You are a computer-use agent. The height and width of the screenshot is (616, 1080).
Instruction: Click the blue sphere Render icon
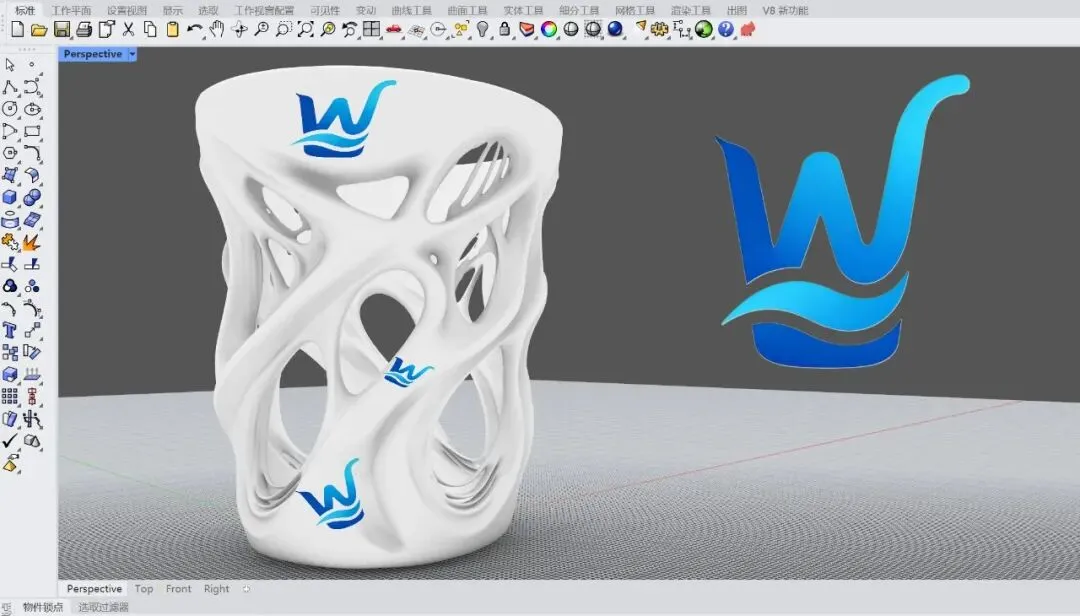click(615, 29)
